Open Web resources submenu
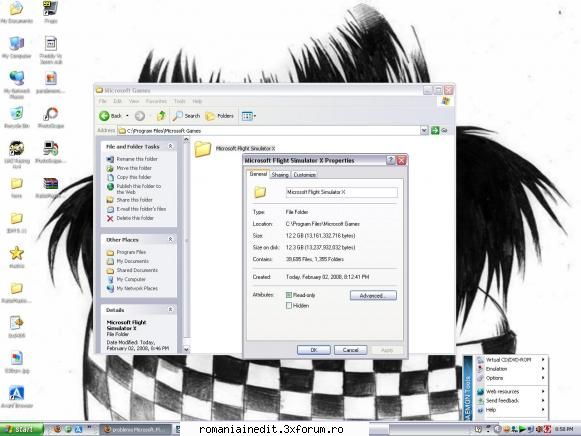Image resolution: width=581 pixels, height=436 pixels. coord(511,392)
